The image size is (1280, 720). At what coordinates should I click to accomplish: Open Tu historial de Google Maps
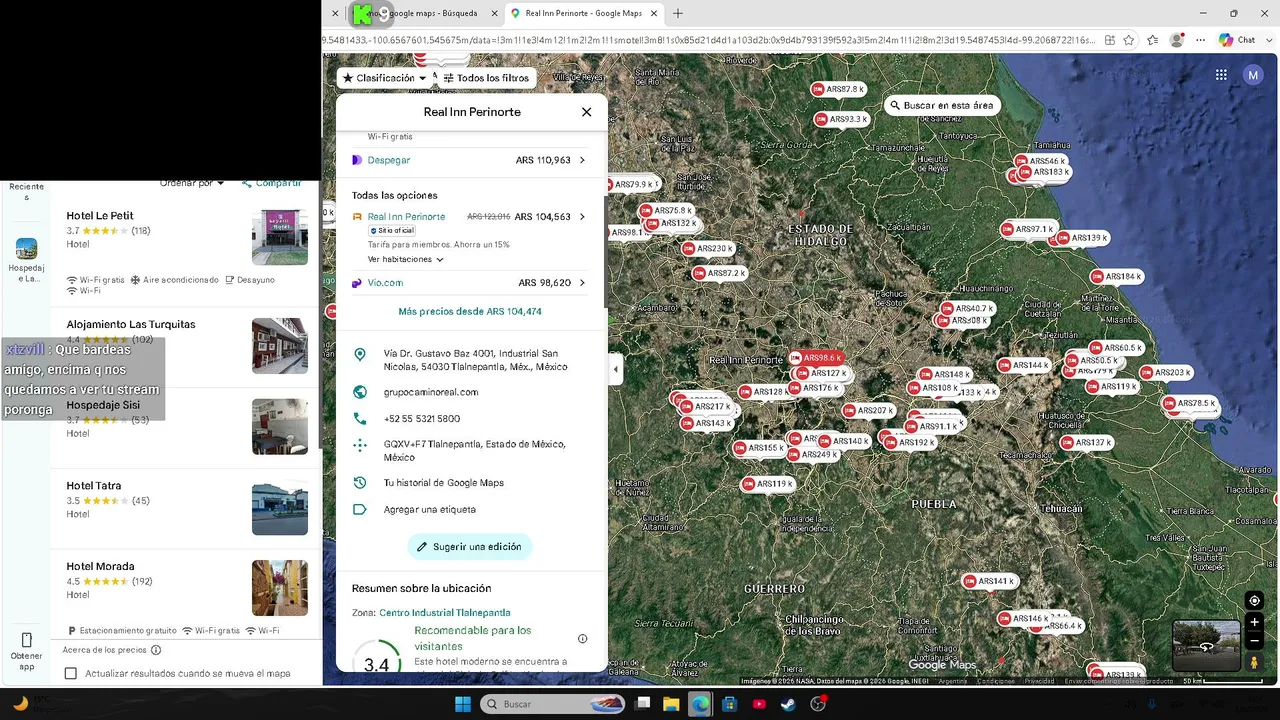[x=444, y=483]
